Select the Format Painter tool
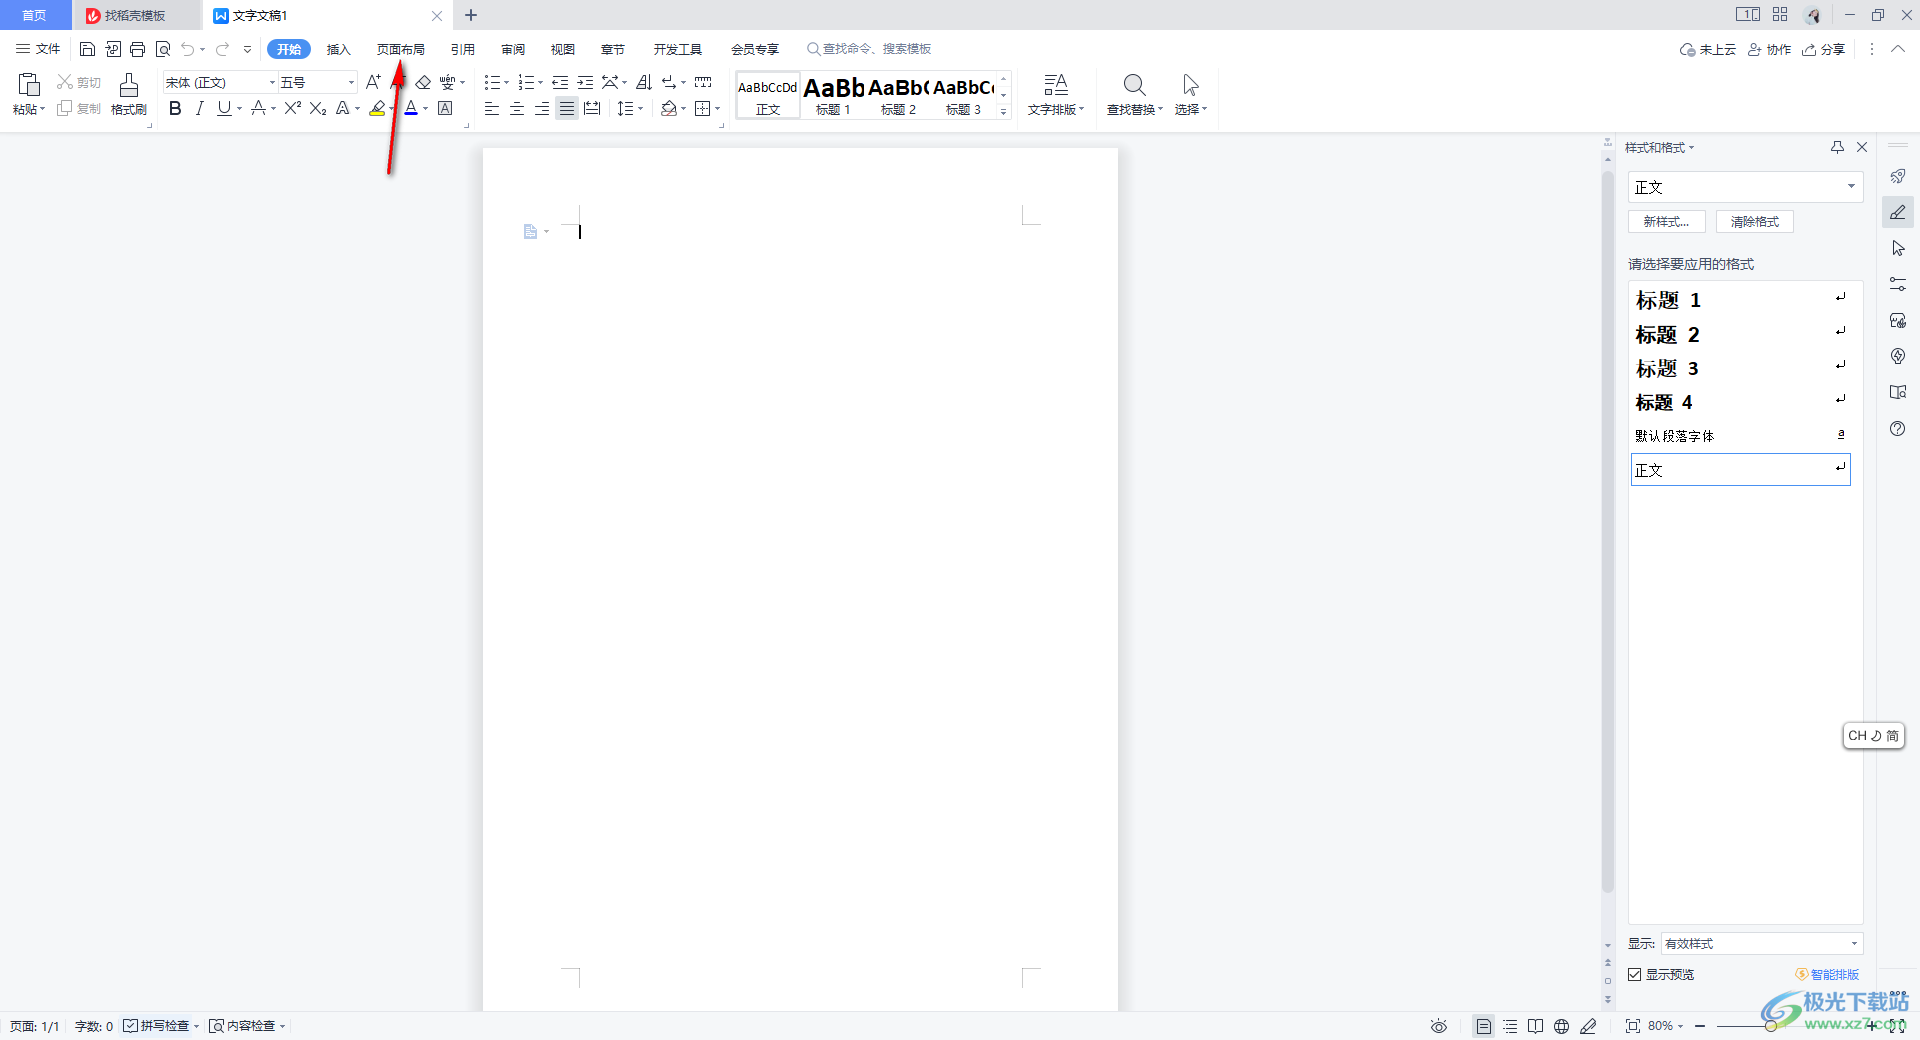 coord(129,94)
